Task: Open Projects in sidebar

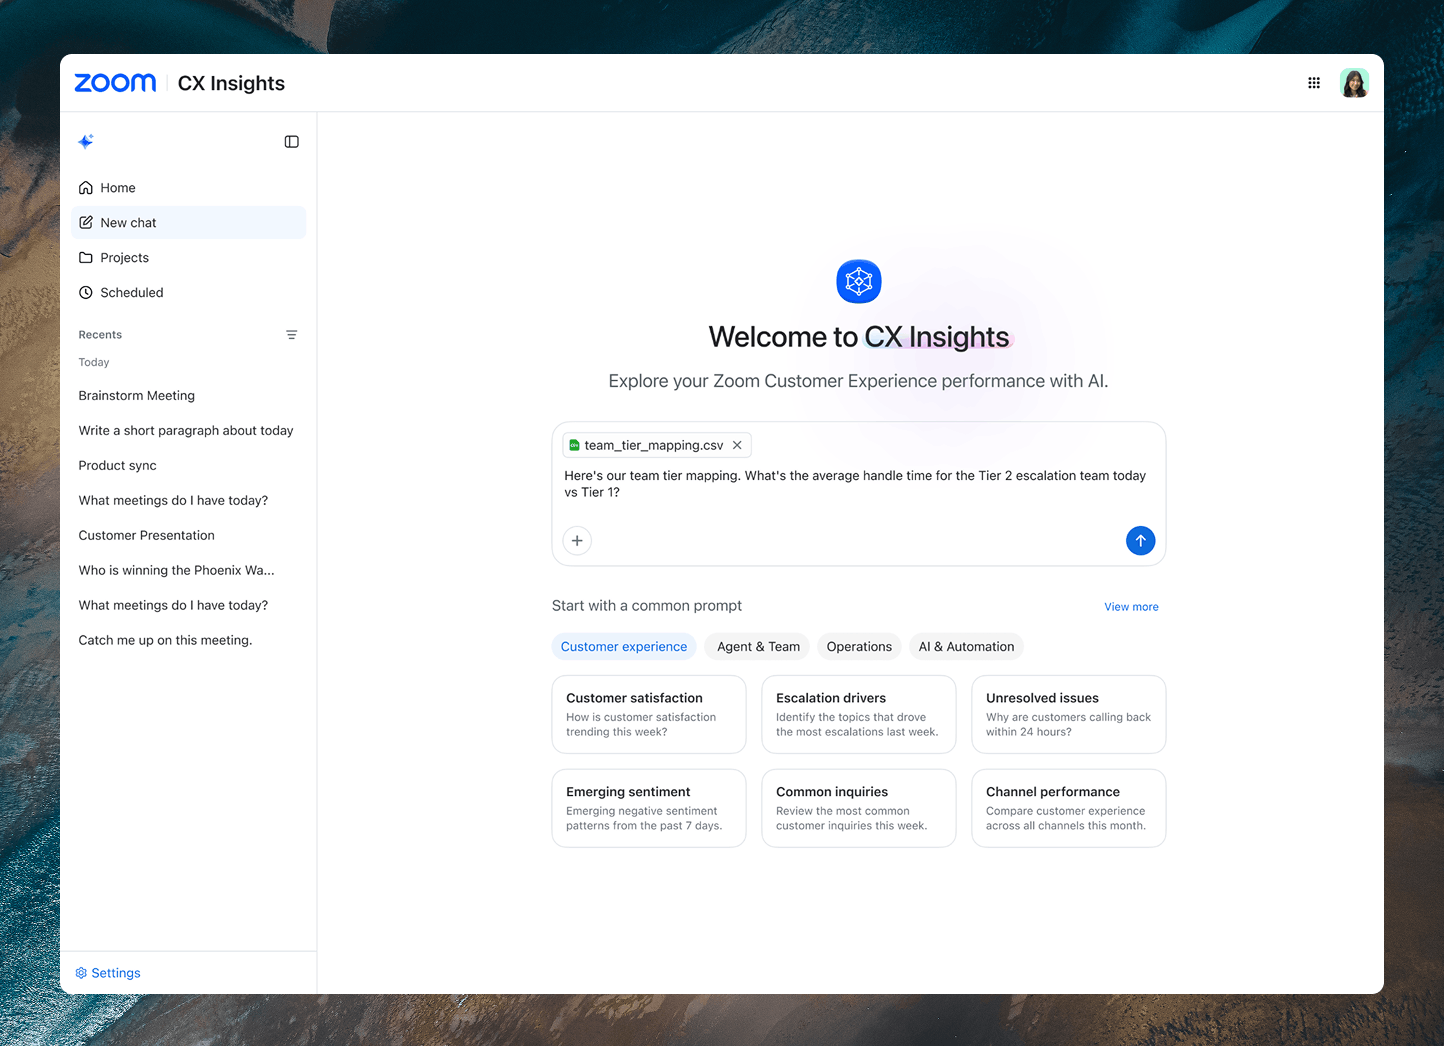Action: 189,258
